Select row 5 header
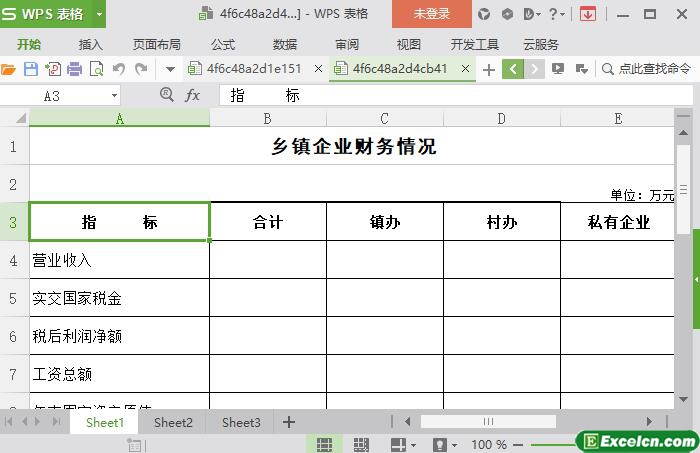 (x=14, y=298)
